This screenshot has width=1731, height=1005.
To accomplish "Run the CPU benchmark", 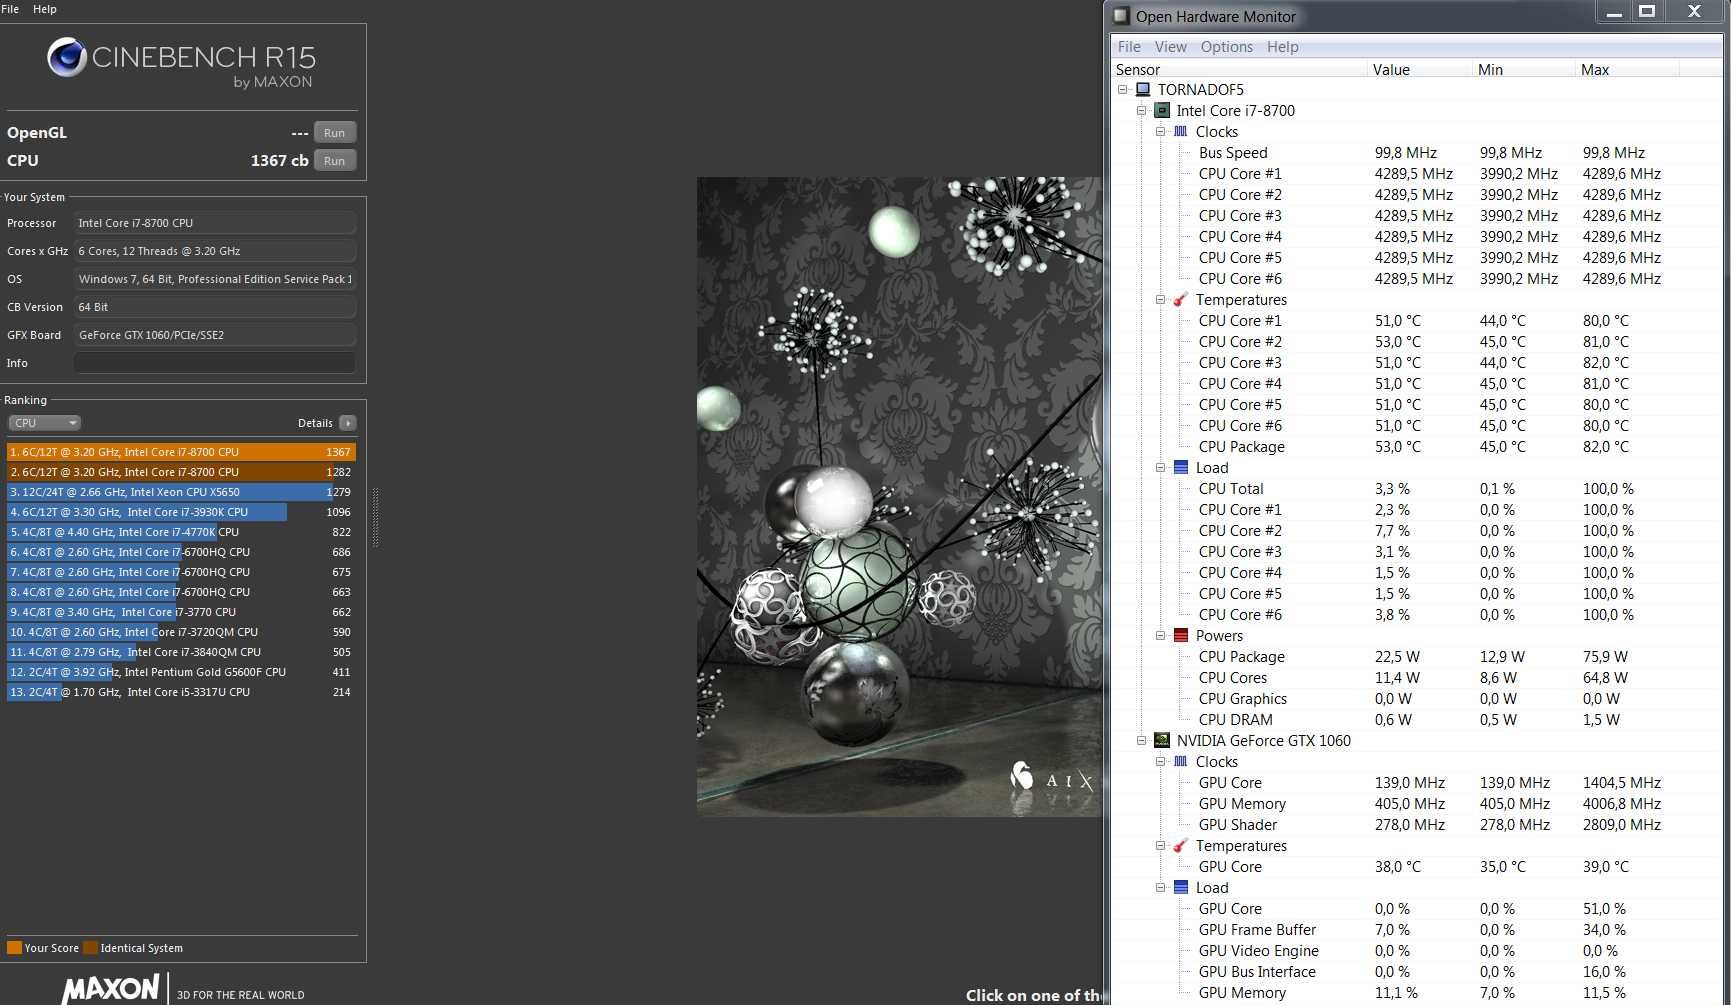I will [335, 161].
